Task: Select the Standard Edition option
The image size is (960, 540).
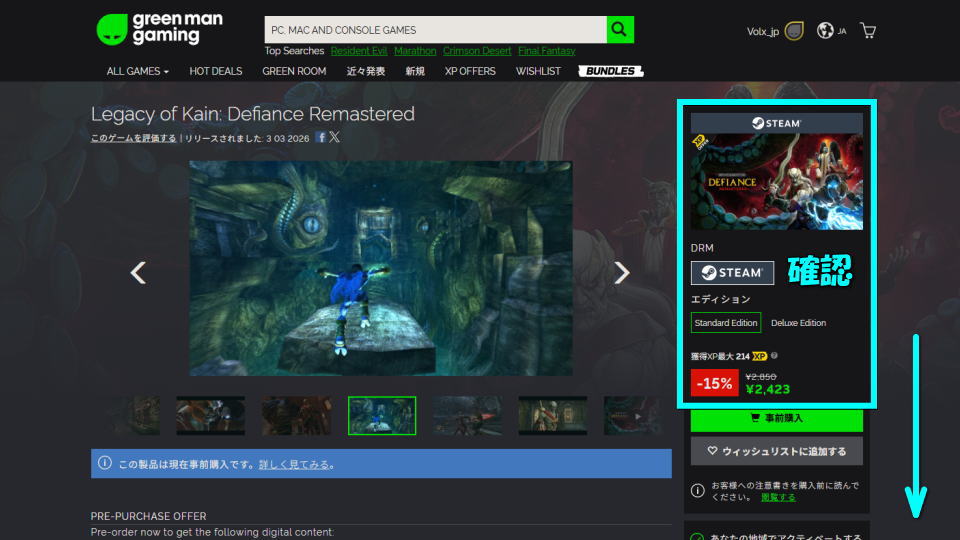Action: (x=726, y=323)
